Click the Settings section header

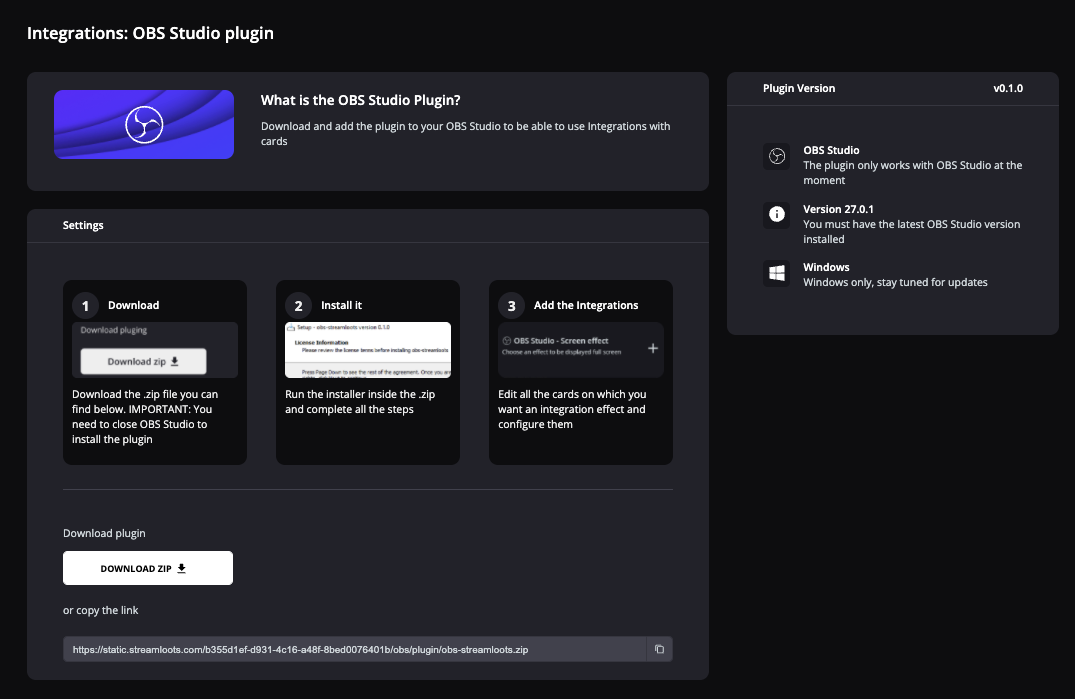[83, 225]
